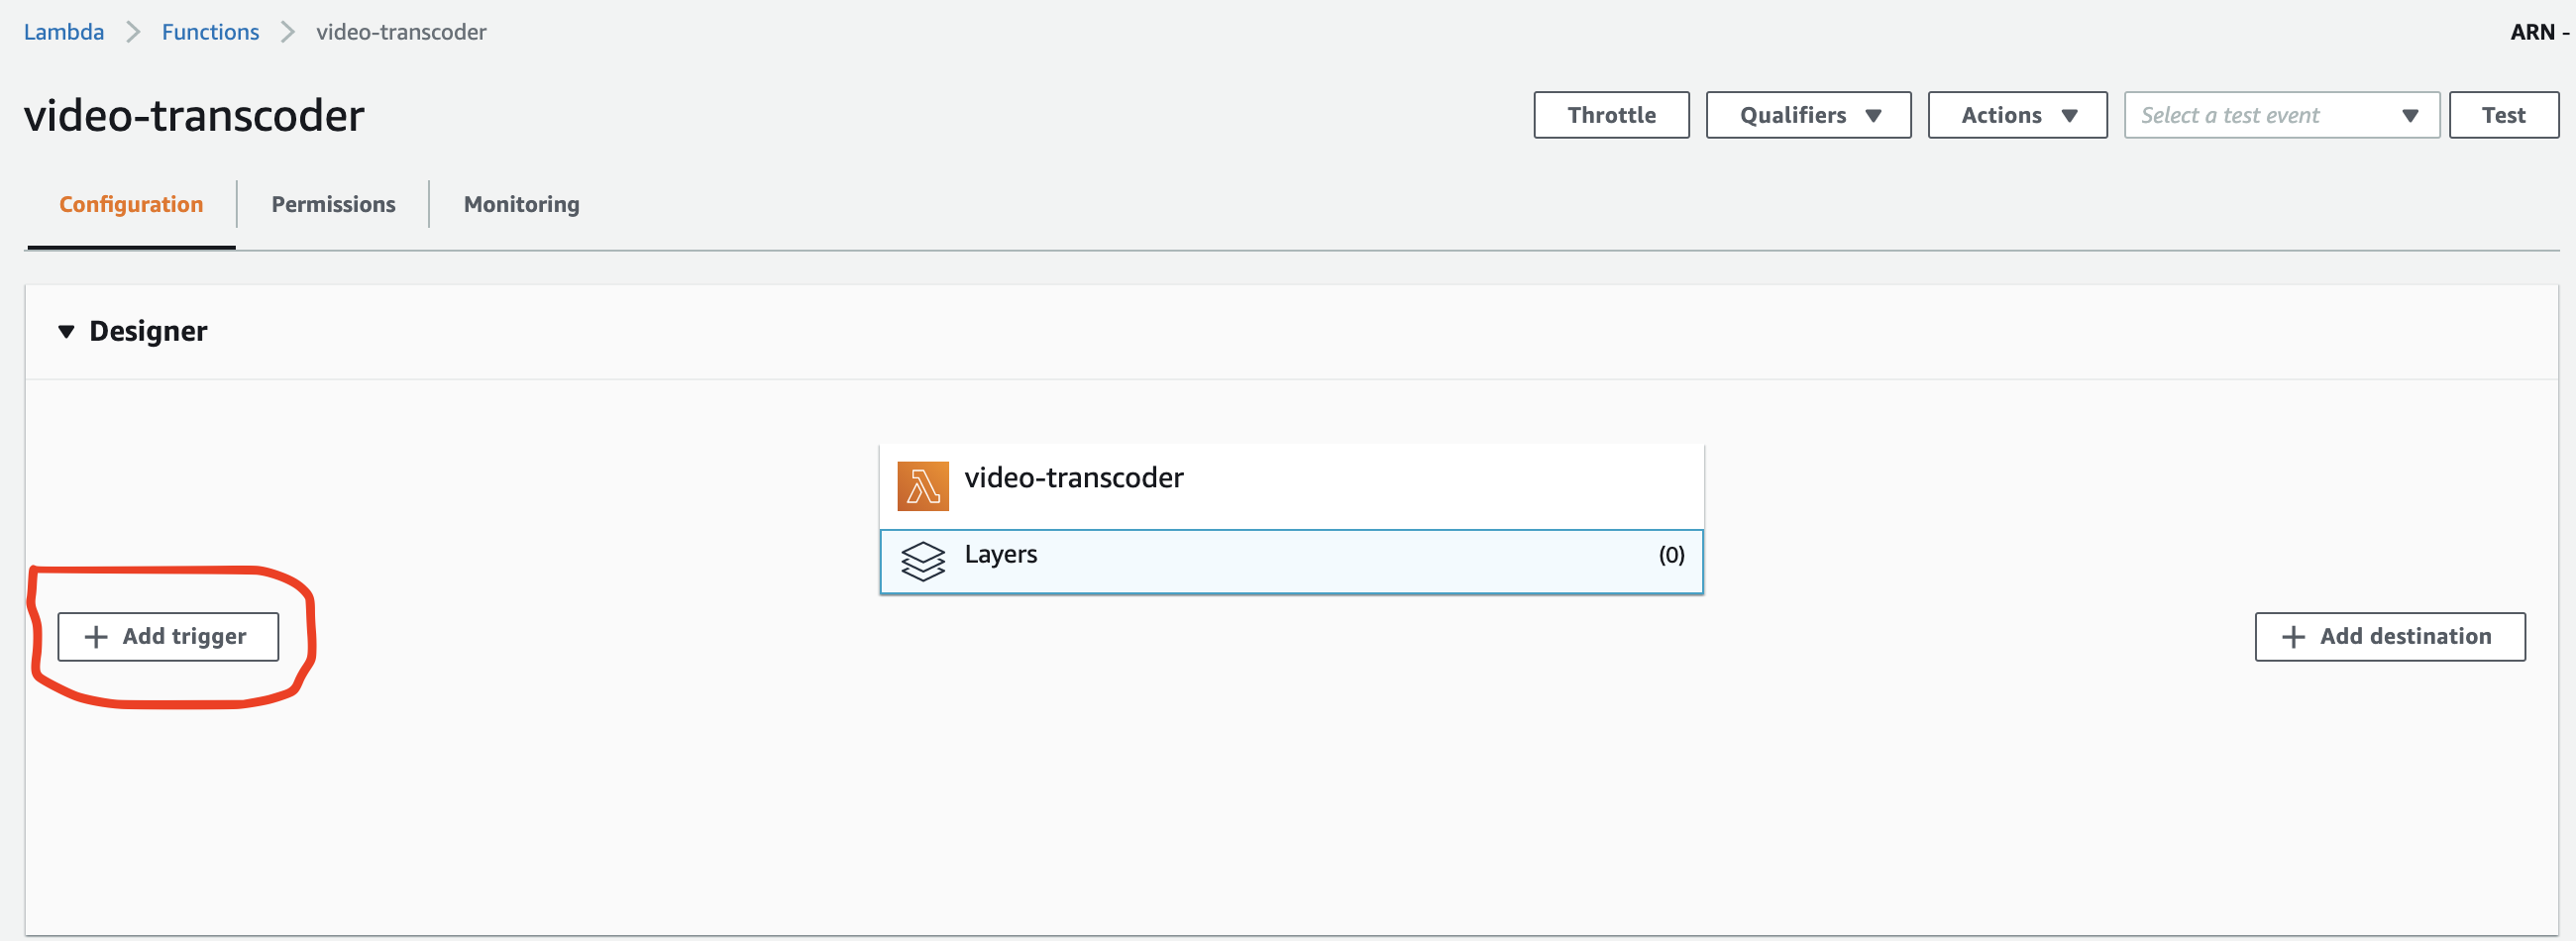Screen dimensions: 2576x941
Task: Switch to the Monitoring tab
Action: point(521,204)
